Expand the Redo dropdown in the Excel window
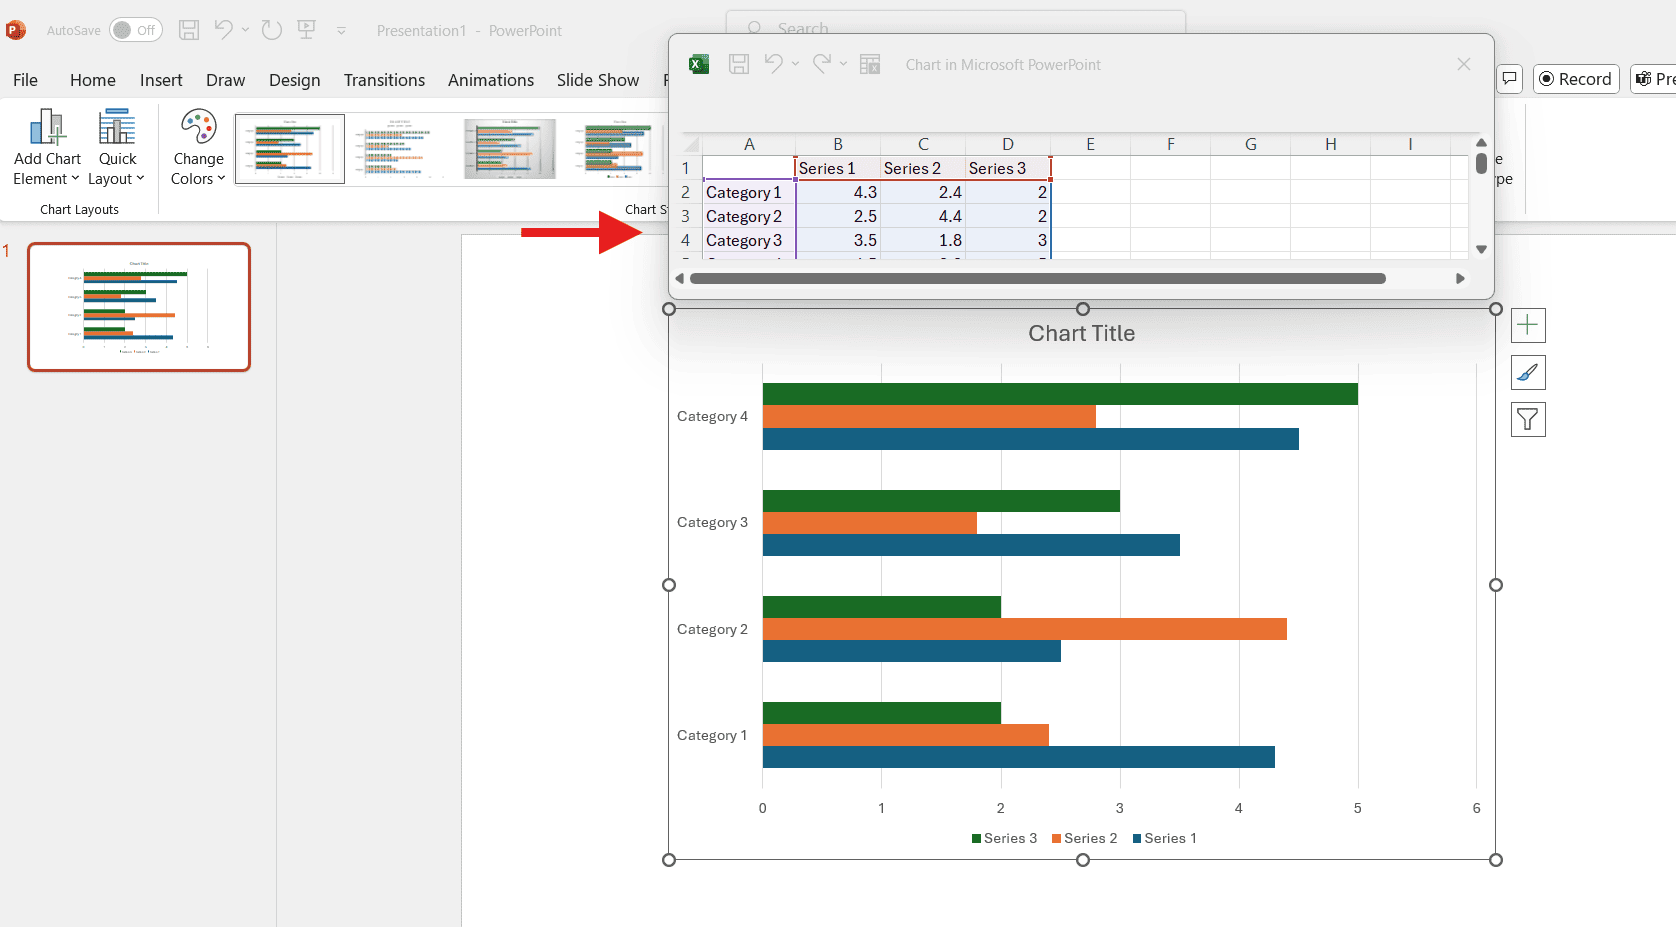1676x927 pixels. (x=843, y=64)
